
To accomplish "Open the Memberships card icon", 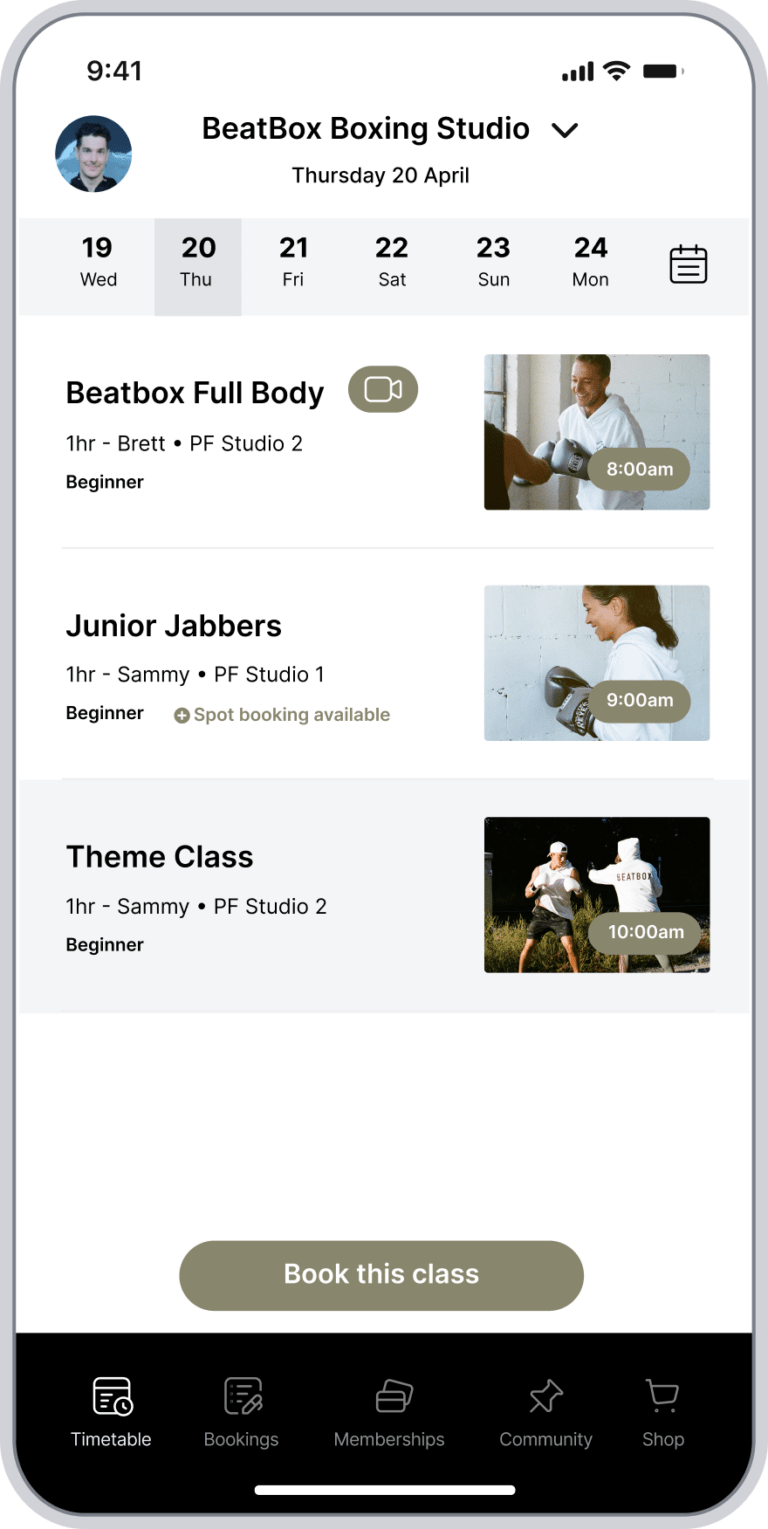I will click(389, 1396).
